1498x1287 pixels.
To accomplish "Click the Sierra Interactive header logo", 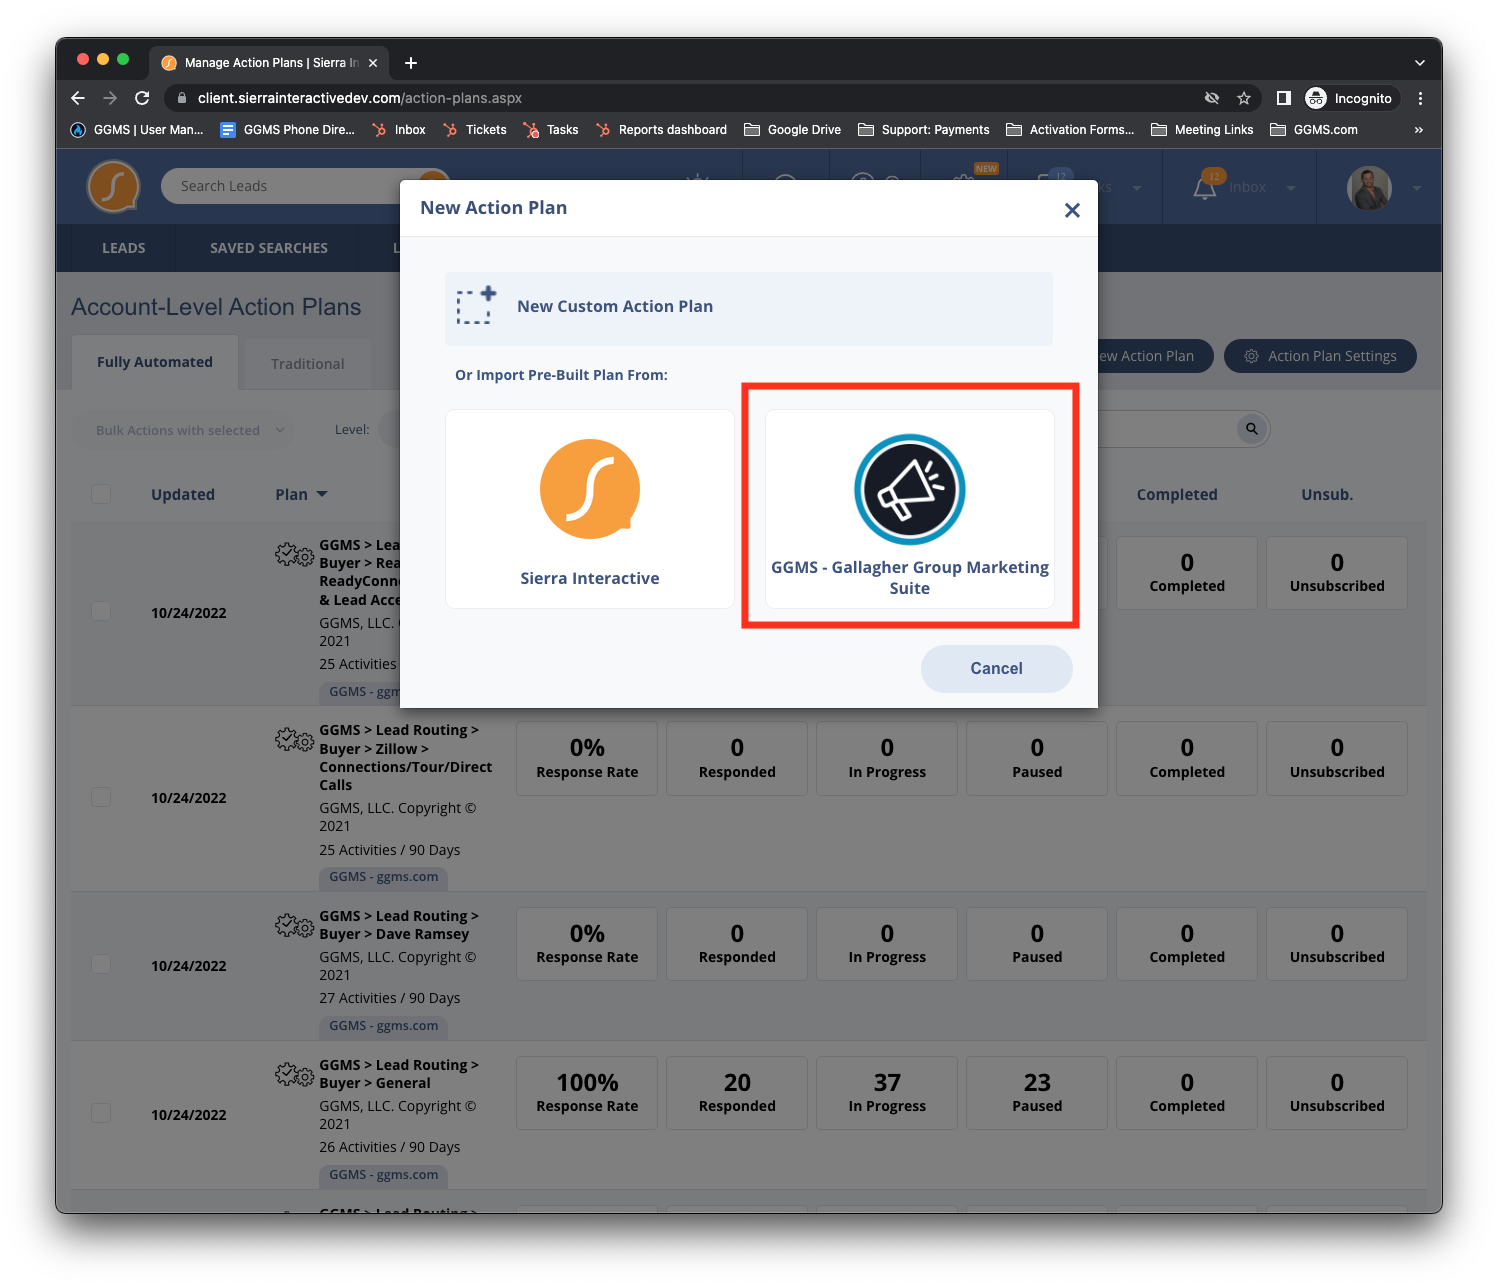I will 113,187.
